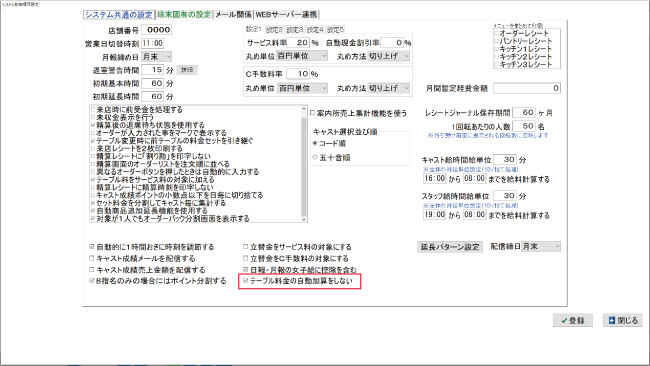Toggle オーダーが入力された事をマークで表示する checkbox

[x=93, y=133]
